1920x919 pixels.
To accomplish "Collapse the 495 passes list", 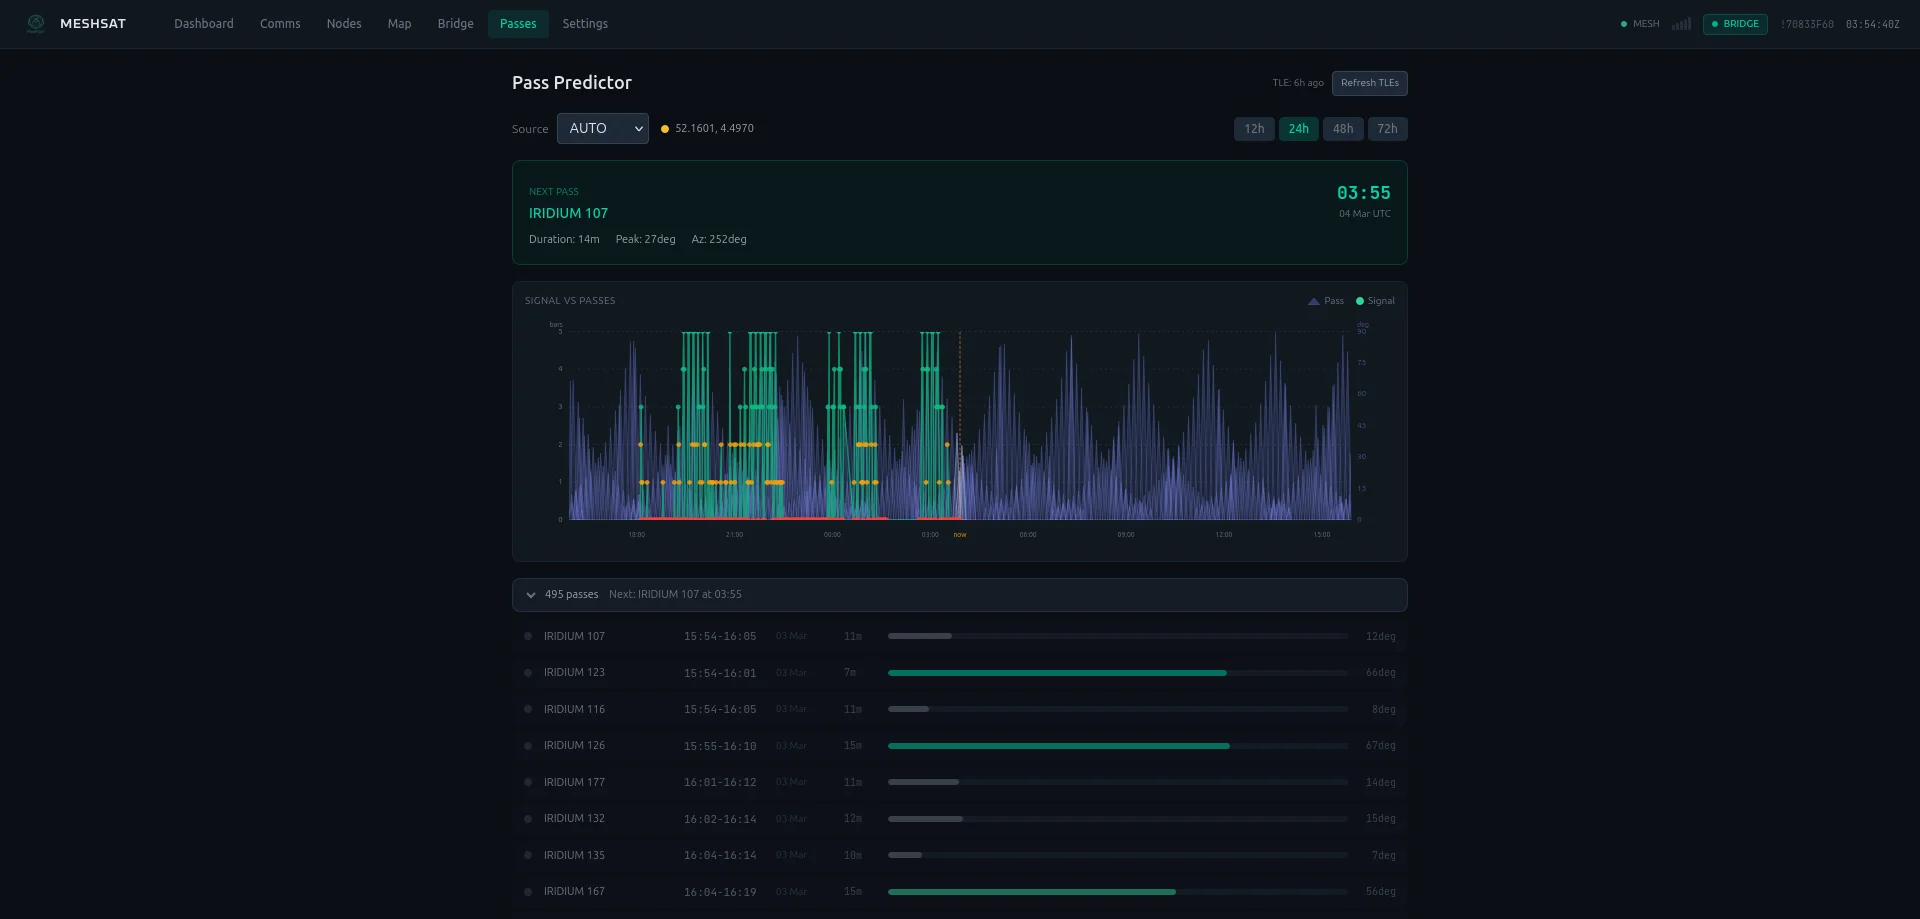I will coord(531,594).
